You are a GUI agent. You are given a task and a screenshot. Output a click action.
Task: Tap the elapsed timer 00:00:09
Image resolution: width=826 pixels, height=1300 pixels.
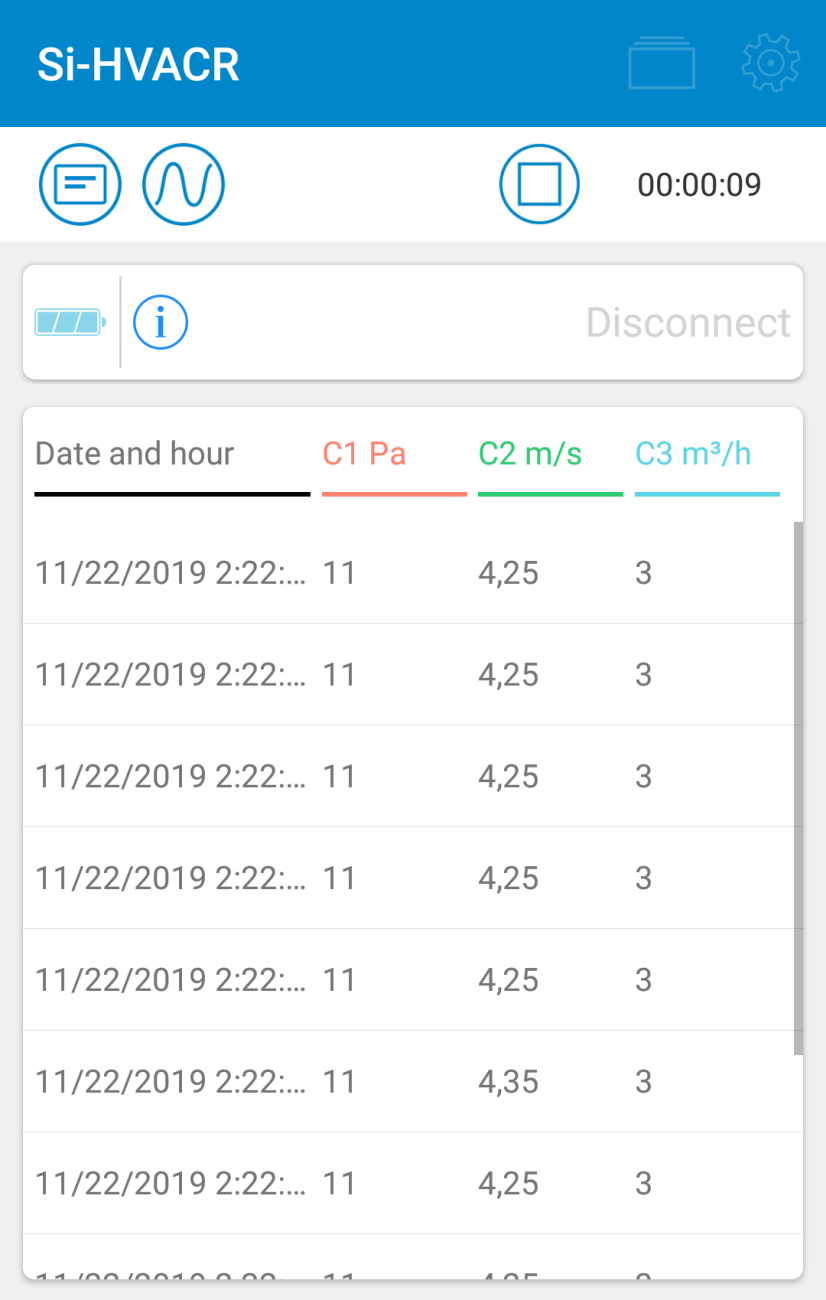pos(699,185)
